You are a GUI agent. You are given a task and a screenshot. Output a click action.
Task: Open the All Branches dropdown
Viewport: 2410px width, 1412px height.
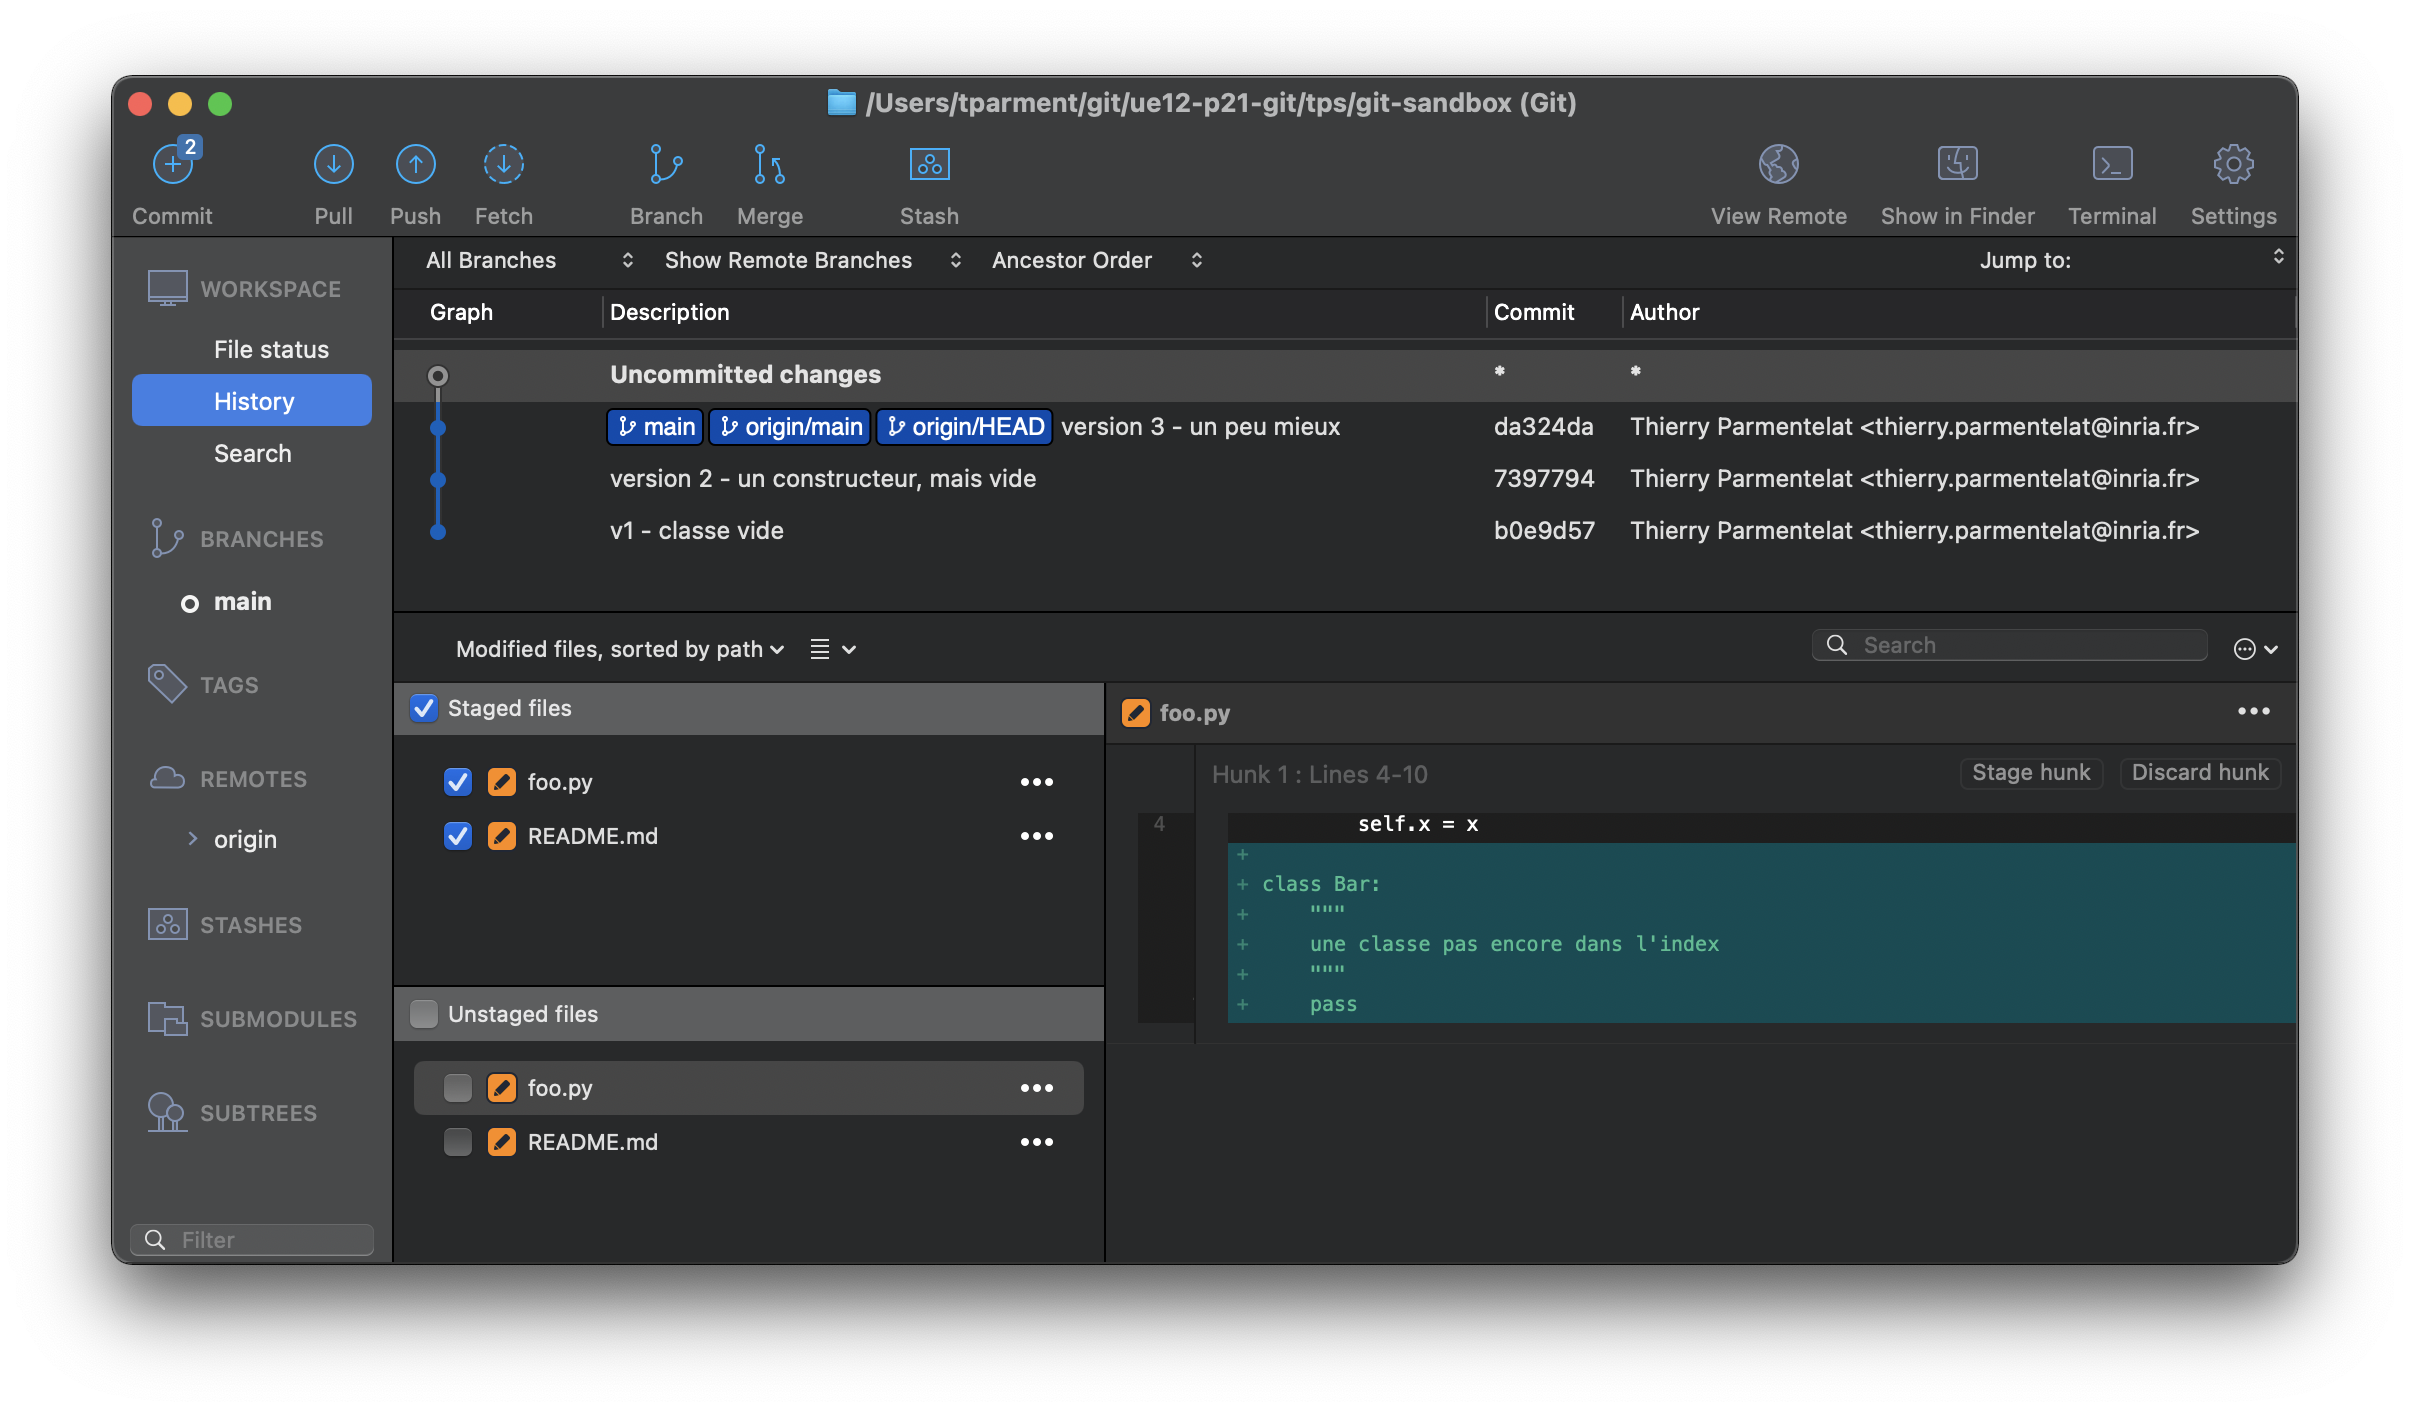tap(529, 260)
